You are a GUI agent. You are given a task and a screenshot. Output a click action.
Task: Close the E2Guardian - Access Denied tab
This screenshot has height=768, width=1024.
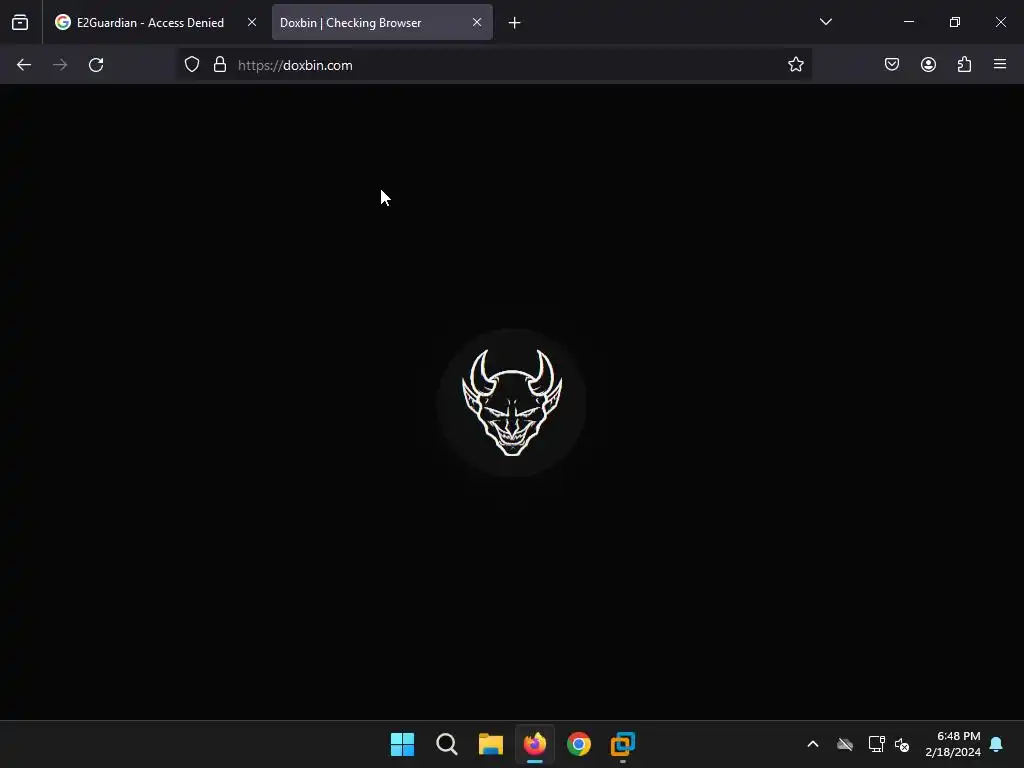click(252, 22)
